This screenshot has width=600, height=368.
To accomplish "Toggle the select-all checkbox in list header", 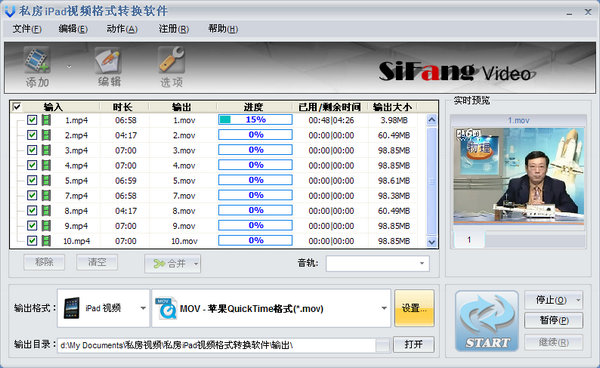I will (x=16, y=107).
